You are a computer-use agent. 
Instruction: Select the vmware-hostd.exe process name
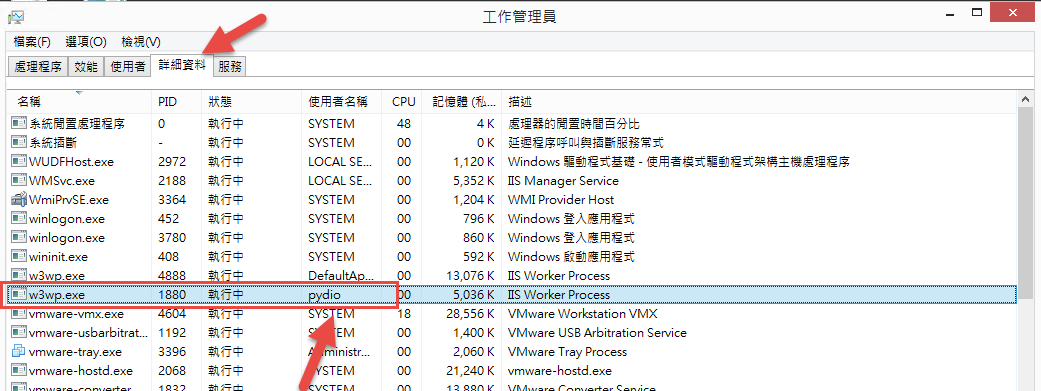click(x=81, y=370)
